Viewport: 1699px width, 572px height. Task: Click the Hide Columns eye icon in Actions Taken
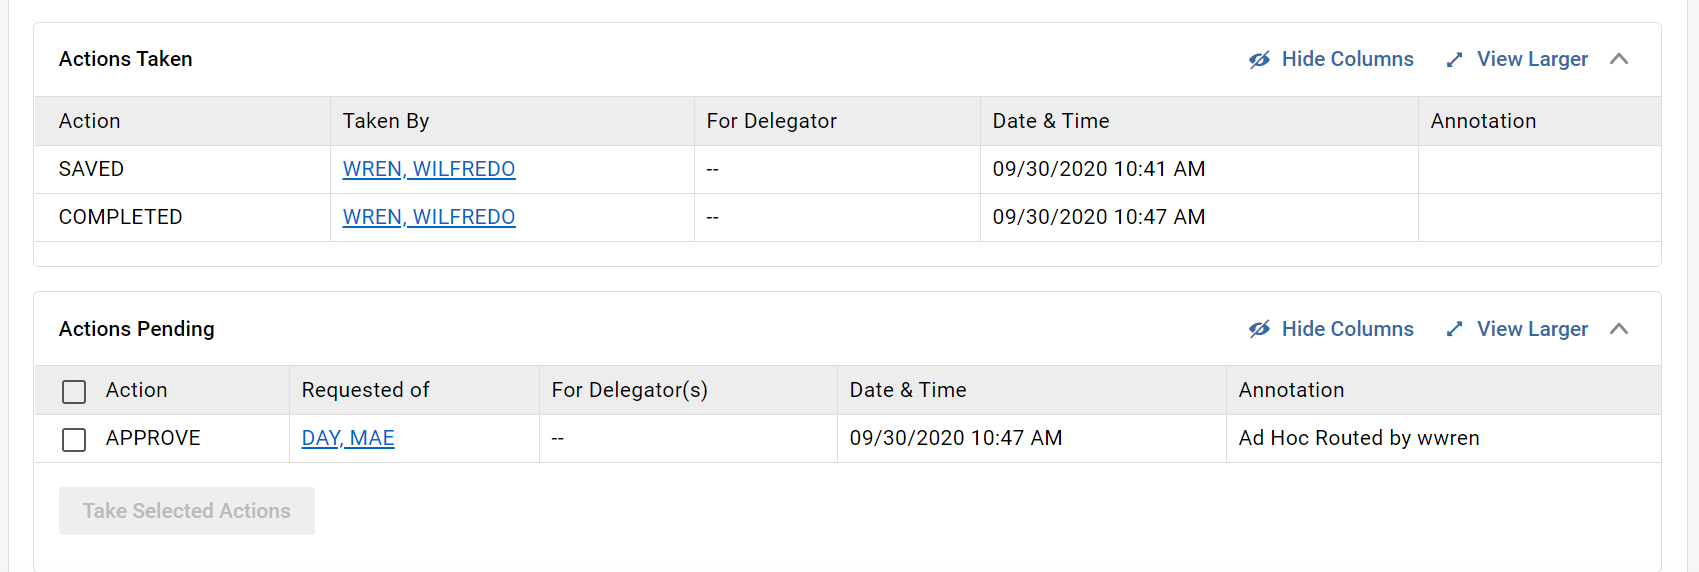pyautogui.click(x=1259, y=60)
